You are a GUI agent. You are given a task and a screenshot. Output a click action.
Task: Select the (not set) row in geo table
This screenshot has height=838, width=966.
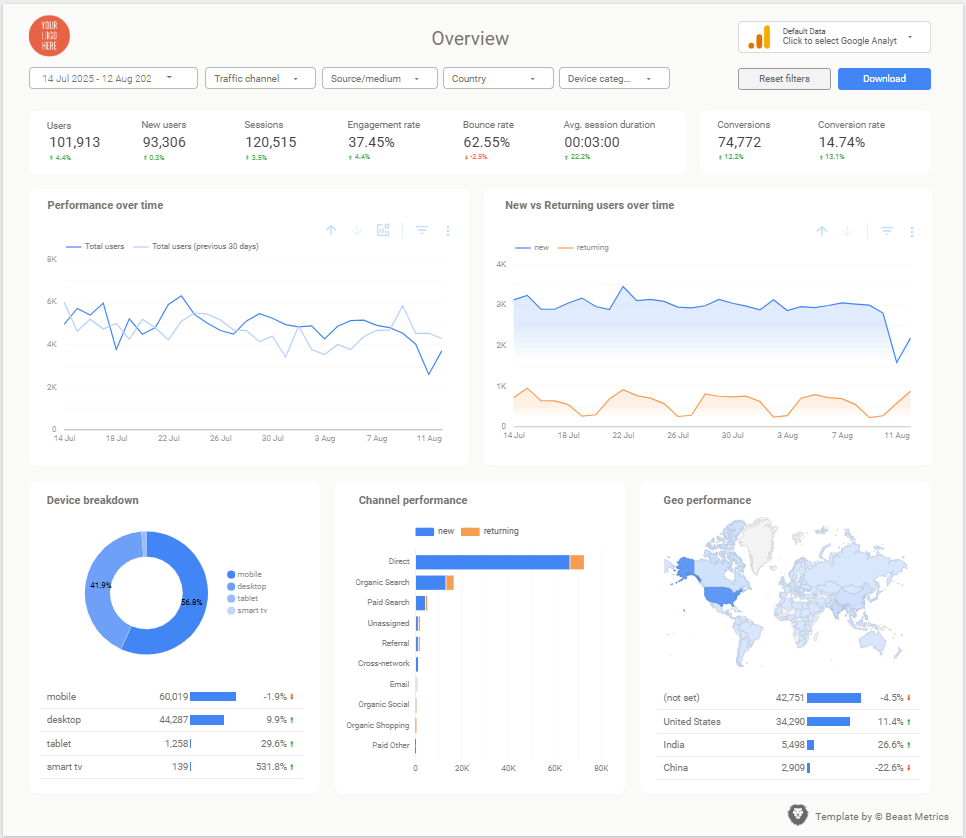pyautogui.click(x=788, y=698)
